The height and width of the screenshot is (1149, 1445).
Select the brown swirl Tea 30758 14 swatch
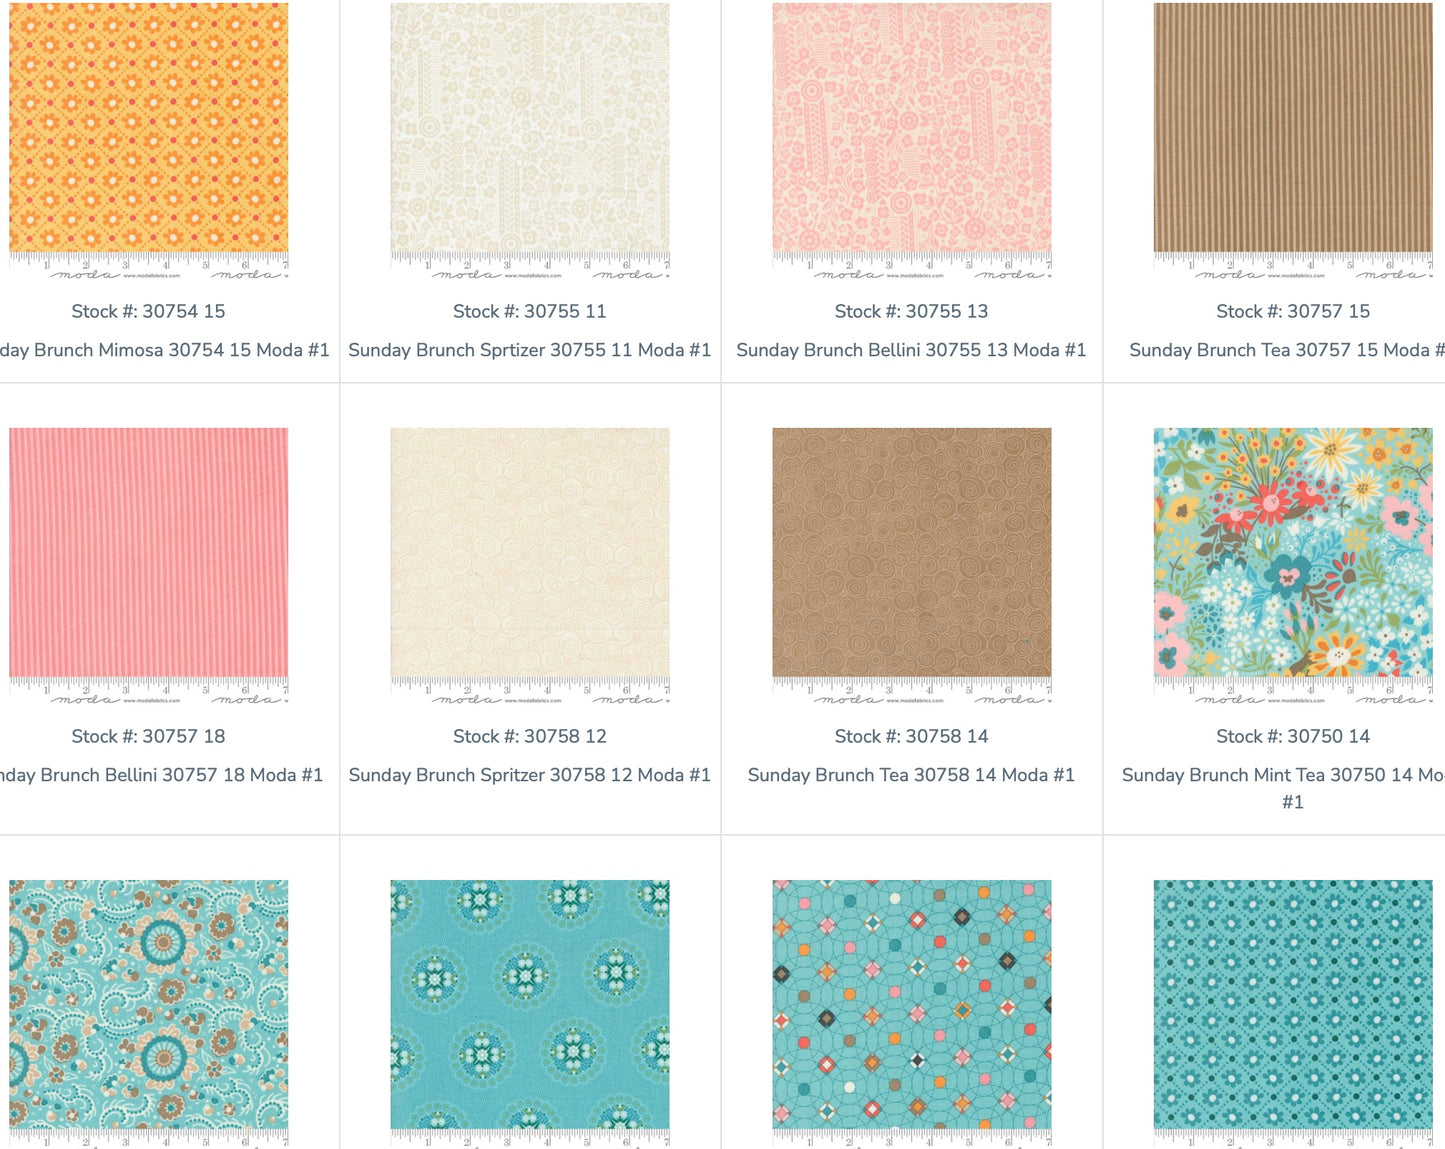(912, 566)
